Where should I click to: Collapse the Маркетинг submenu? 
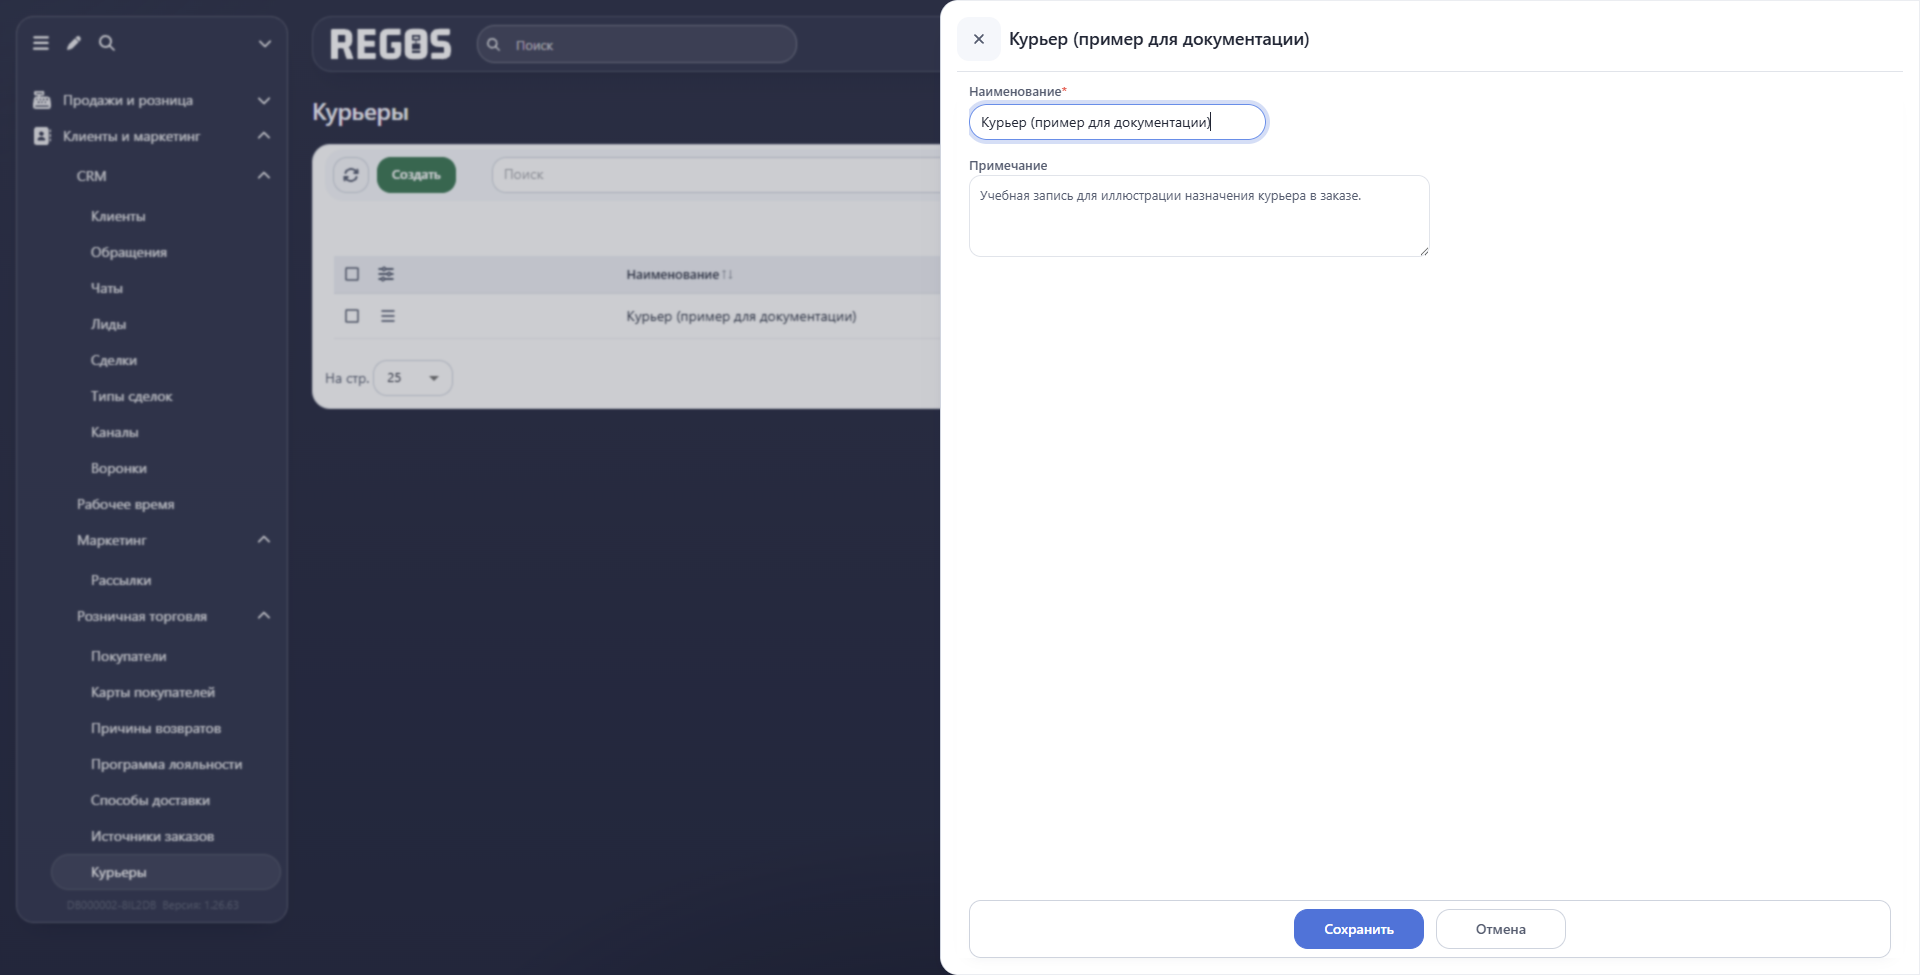point(264,540)
